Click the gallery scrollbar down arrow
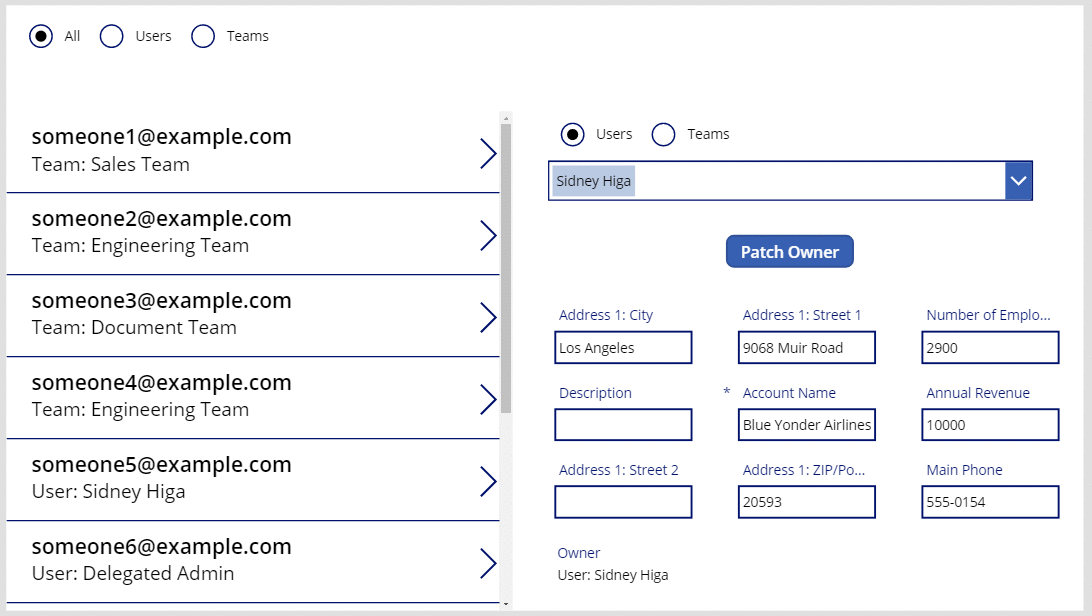The width and height of the screenshot is (1092, 616). 506,604
